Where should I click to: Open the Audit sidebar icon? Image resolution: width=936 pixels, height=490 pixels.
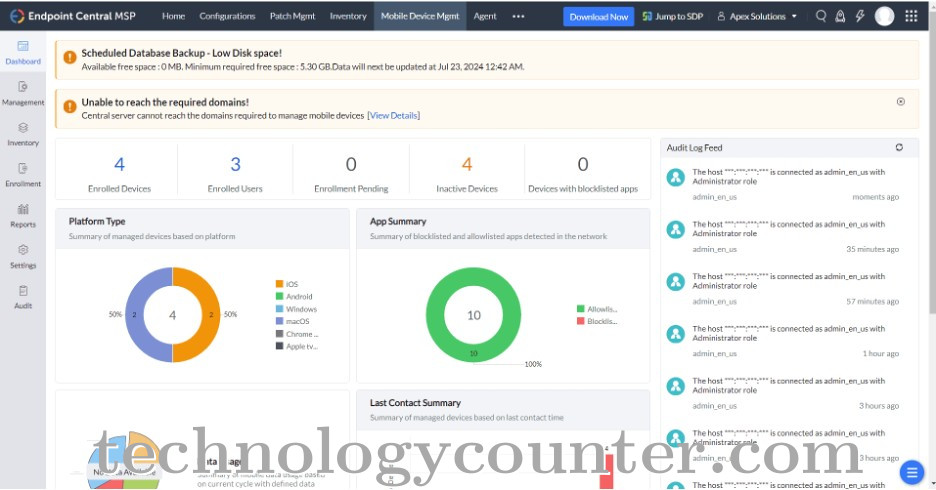pos(23,291)
